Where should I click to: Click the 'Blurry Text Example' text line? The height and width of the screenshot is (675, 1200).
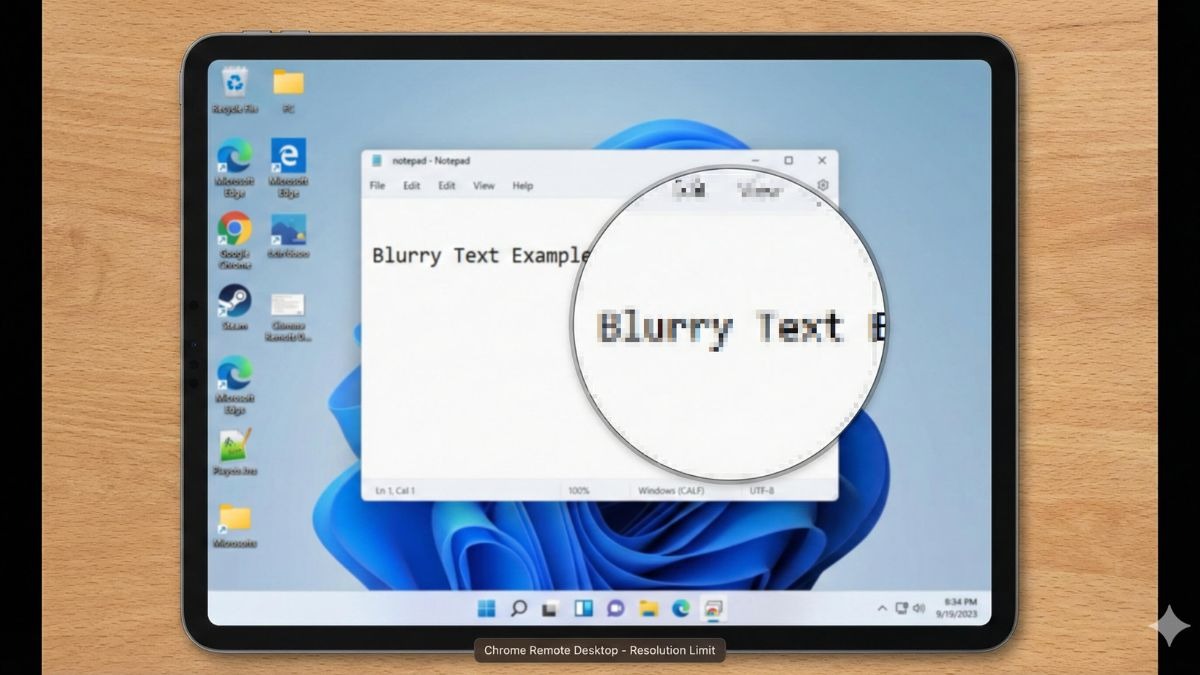click(x=481, y=256)
